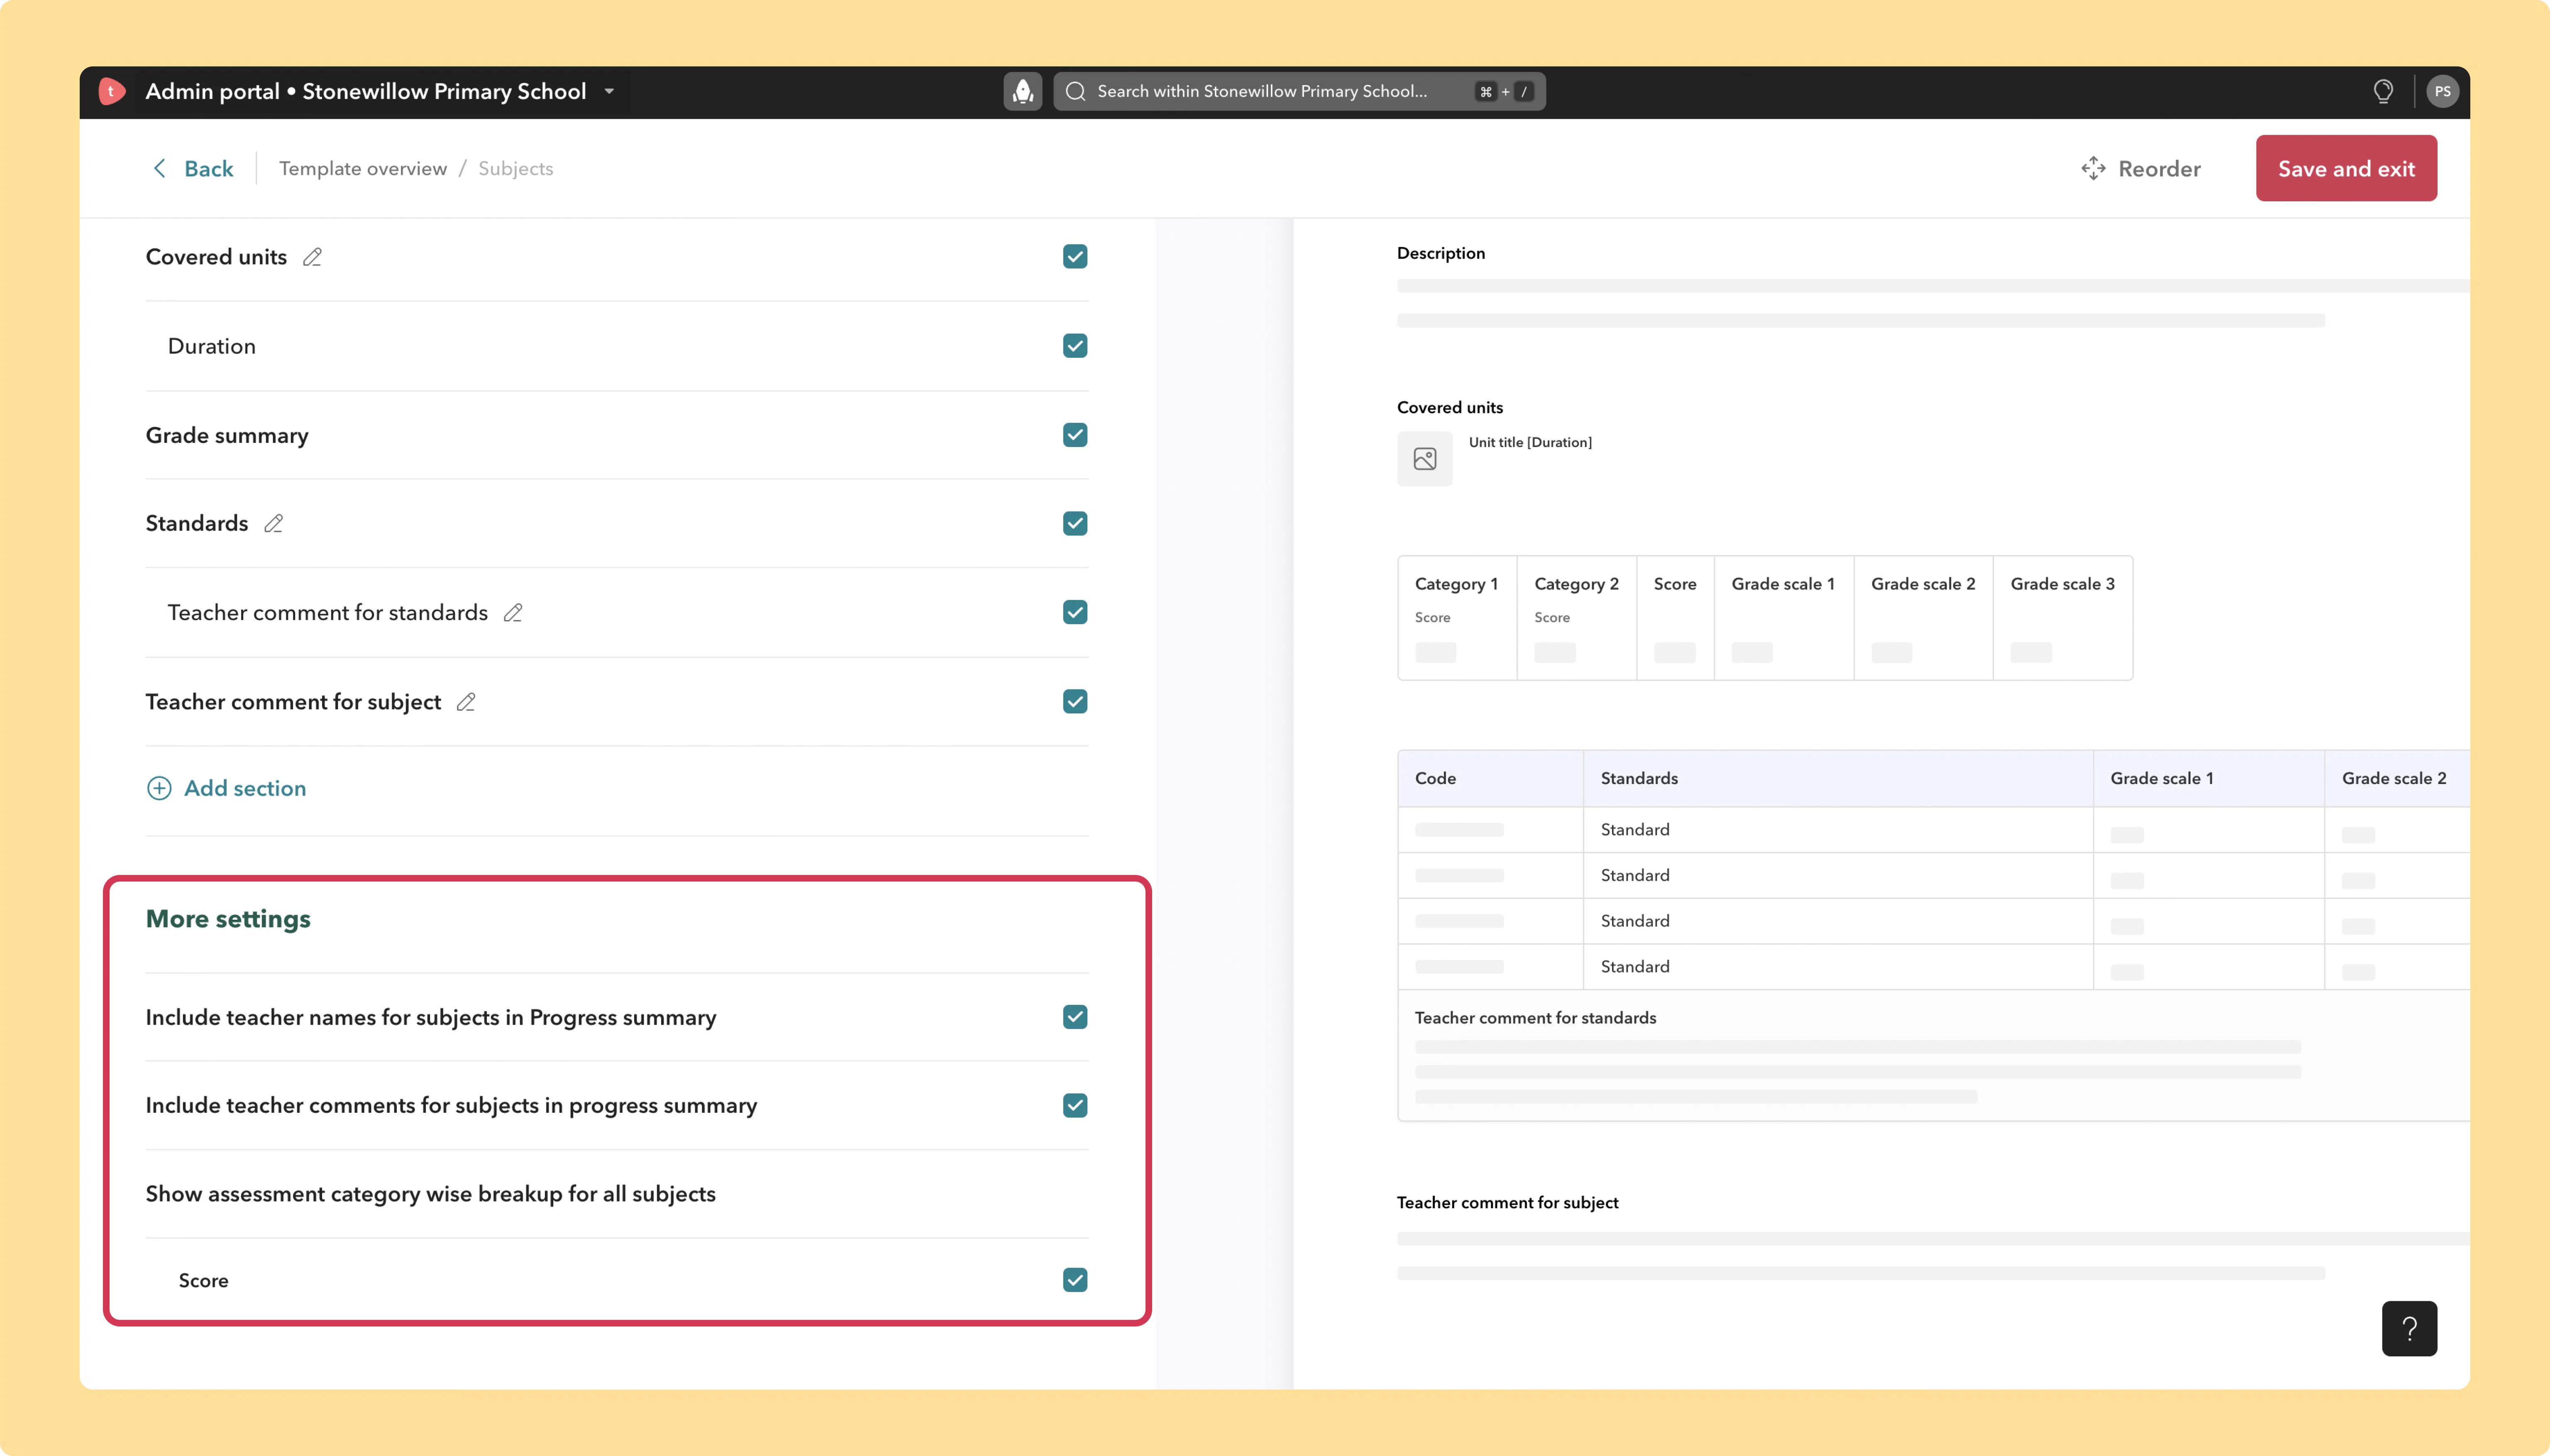This screenshot has height=1456, width=2550.
Task: Click the Admin portal Stonewillow Primary School title
Action: pyautogui.click(x=366, y=91)
